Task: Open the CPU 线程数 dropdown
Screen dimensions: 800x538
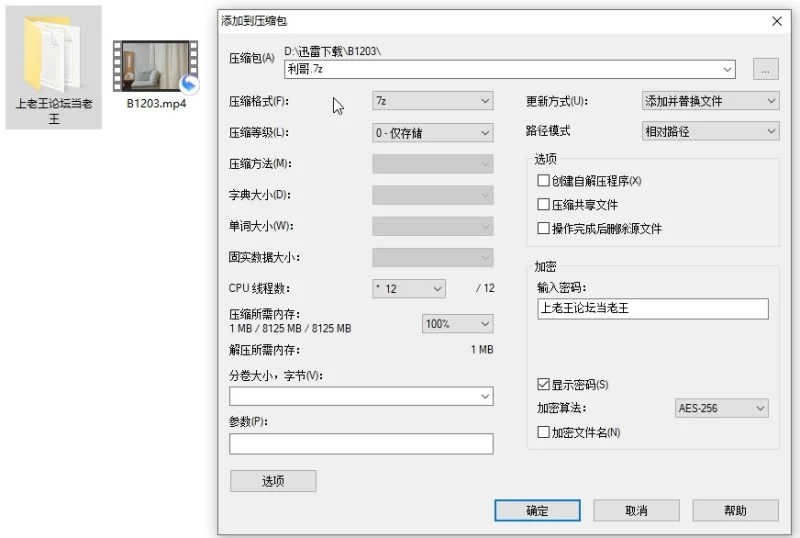Action: (408, 289)
